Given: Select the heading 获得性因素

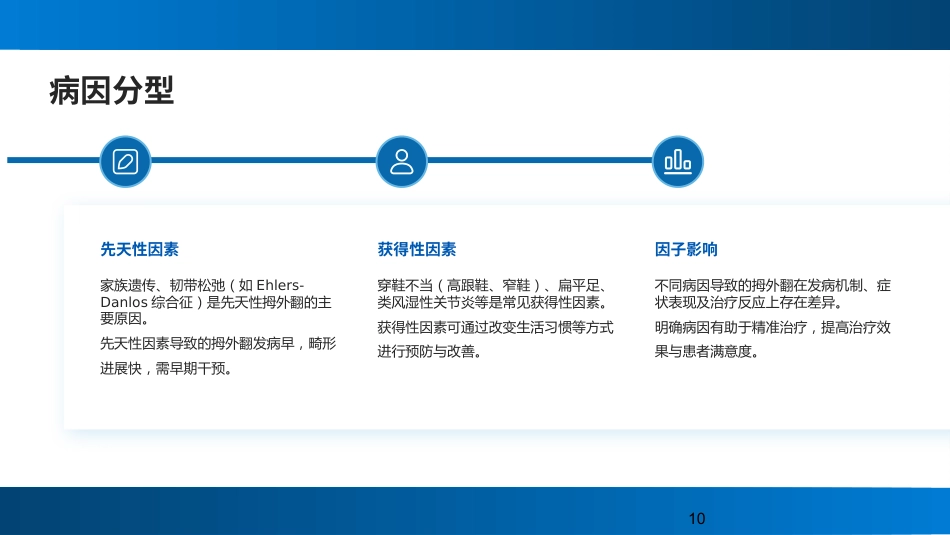Looking at the screenshot, I should click(x=417, y=249).
